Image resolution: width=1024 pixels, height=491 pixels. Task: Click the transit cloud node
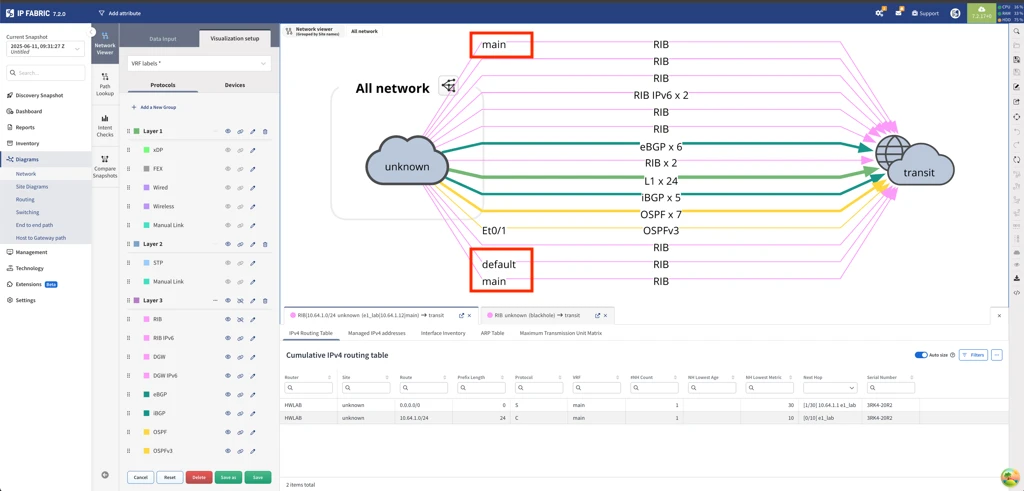coord(915,163)
